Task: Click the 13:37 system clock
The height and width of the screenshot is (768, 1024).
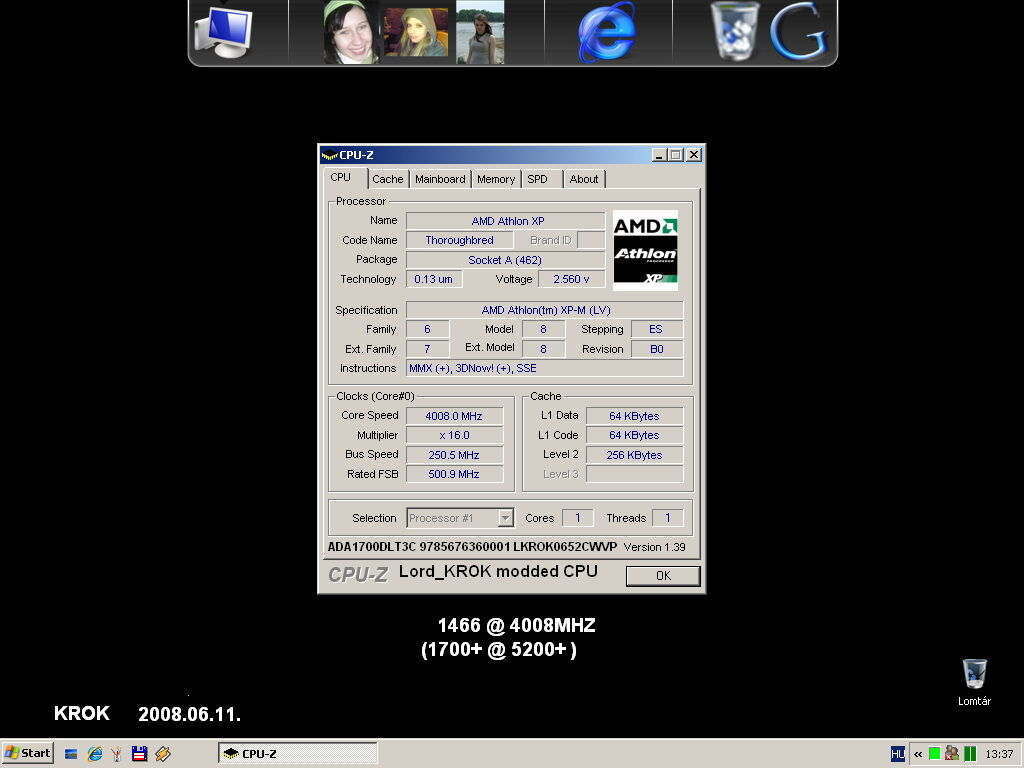Action: pos(999,754)
